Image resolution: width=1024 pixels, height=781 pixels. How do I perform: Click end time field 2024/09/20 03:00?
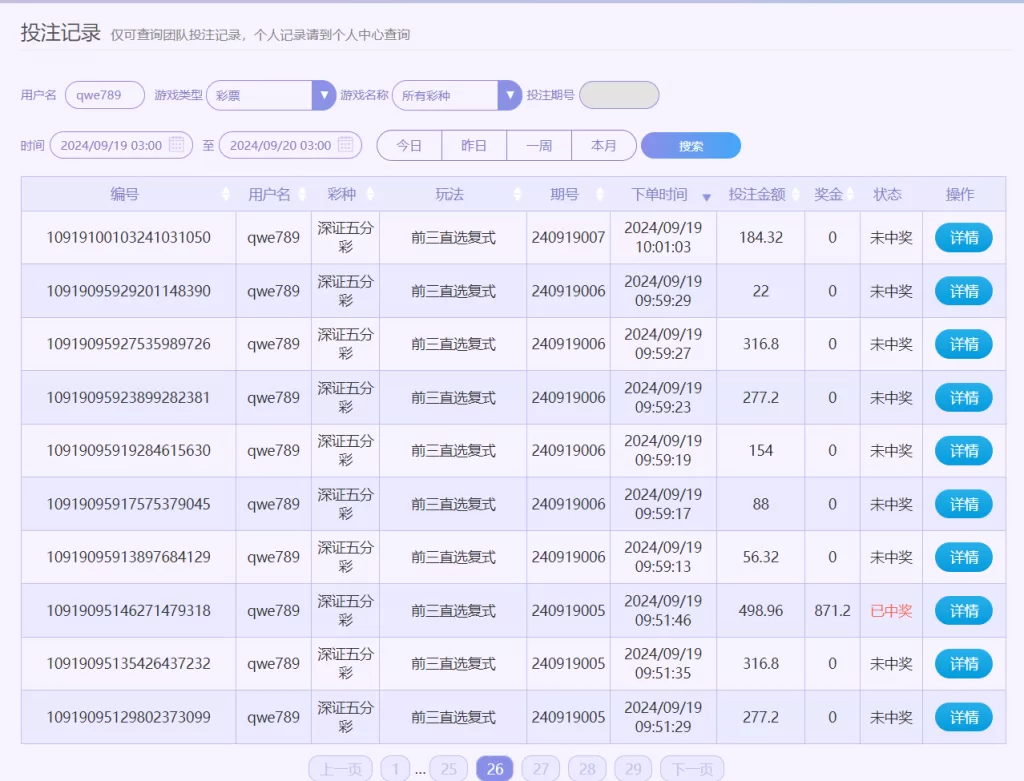click(291, 145)
